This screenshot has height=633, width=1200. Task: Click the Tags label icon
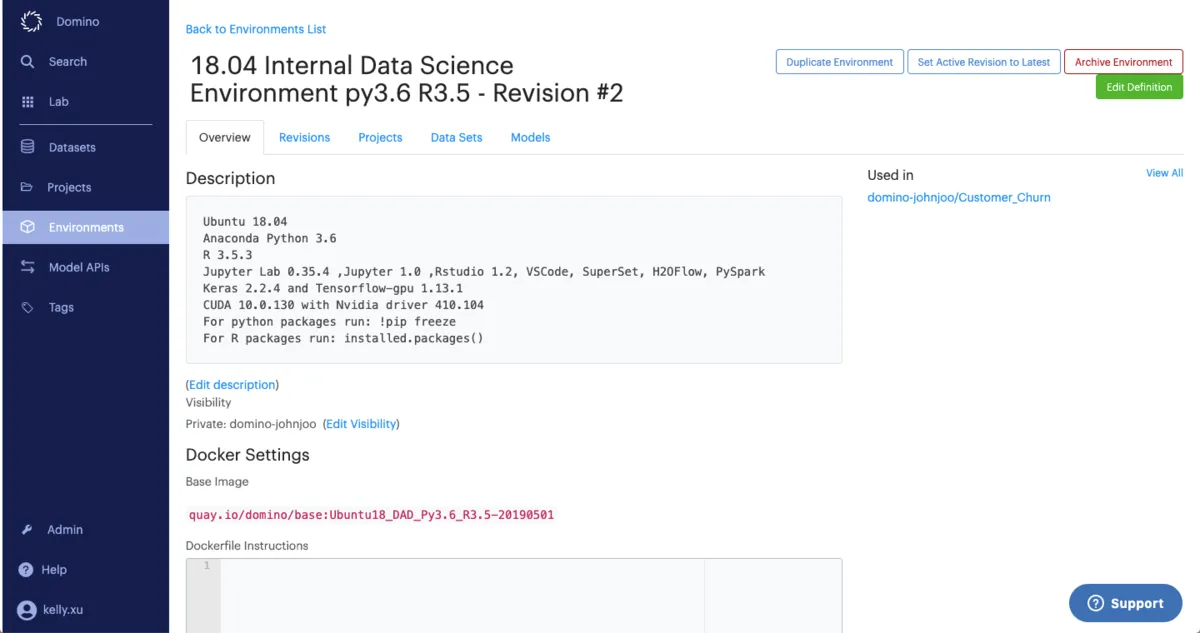pos(28,307)
